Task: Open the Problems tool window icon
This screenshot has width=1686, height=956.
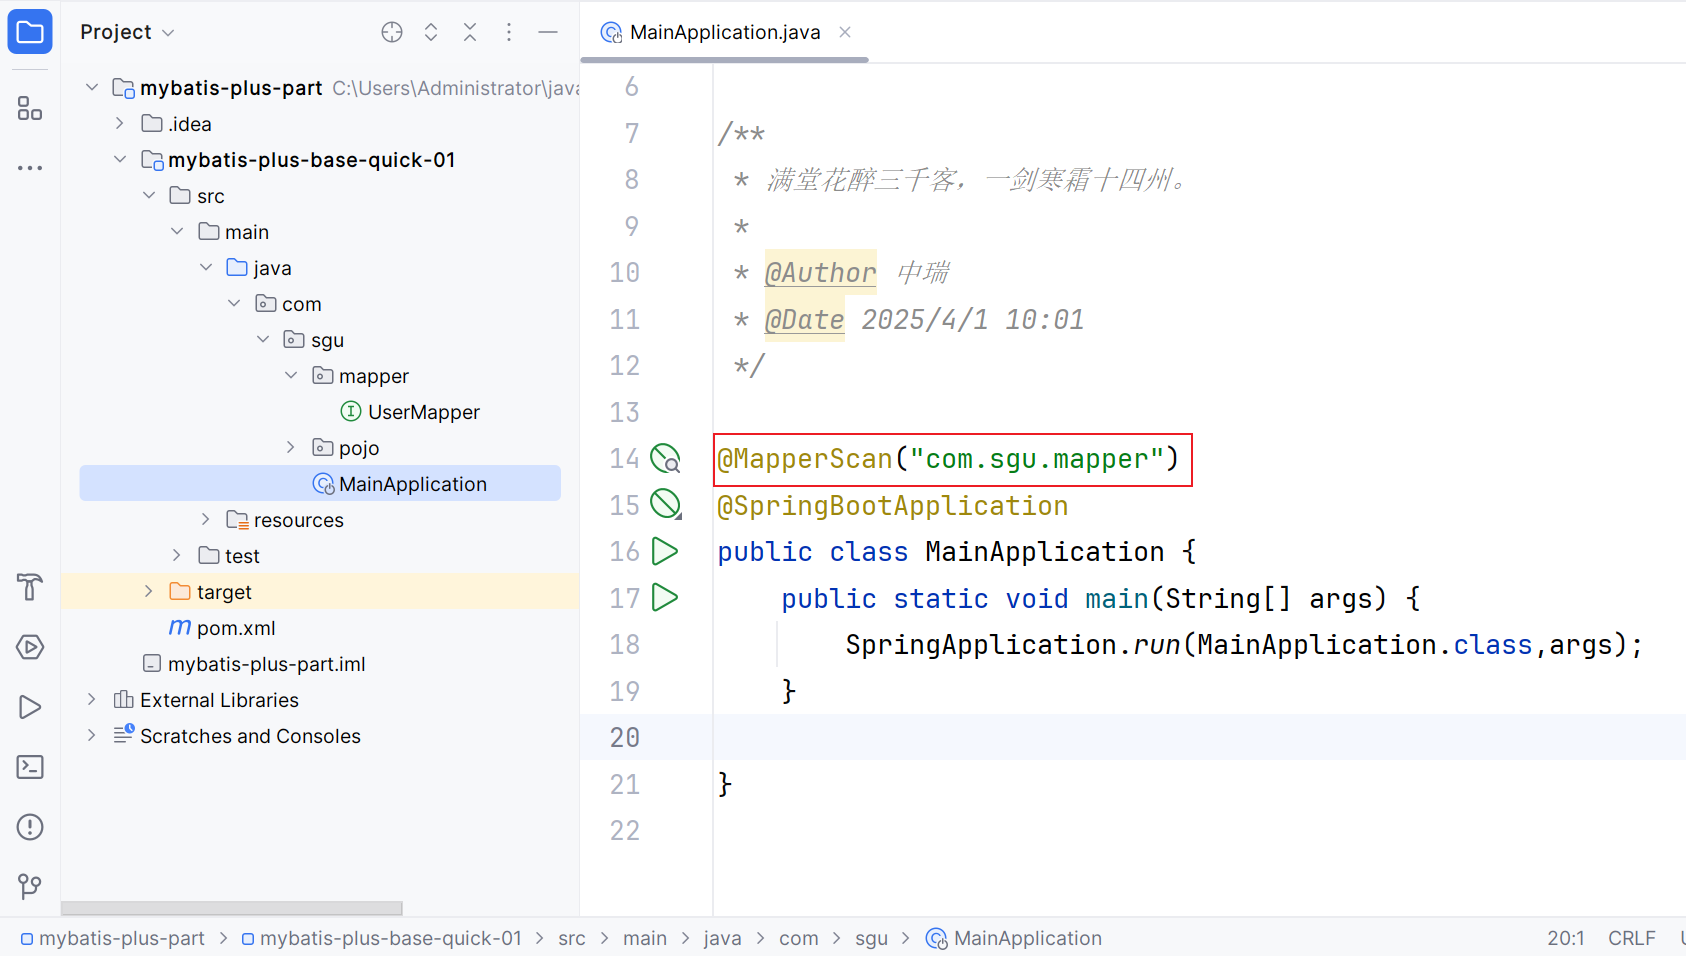Action: pyautogui.click(x=30, y=827)
